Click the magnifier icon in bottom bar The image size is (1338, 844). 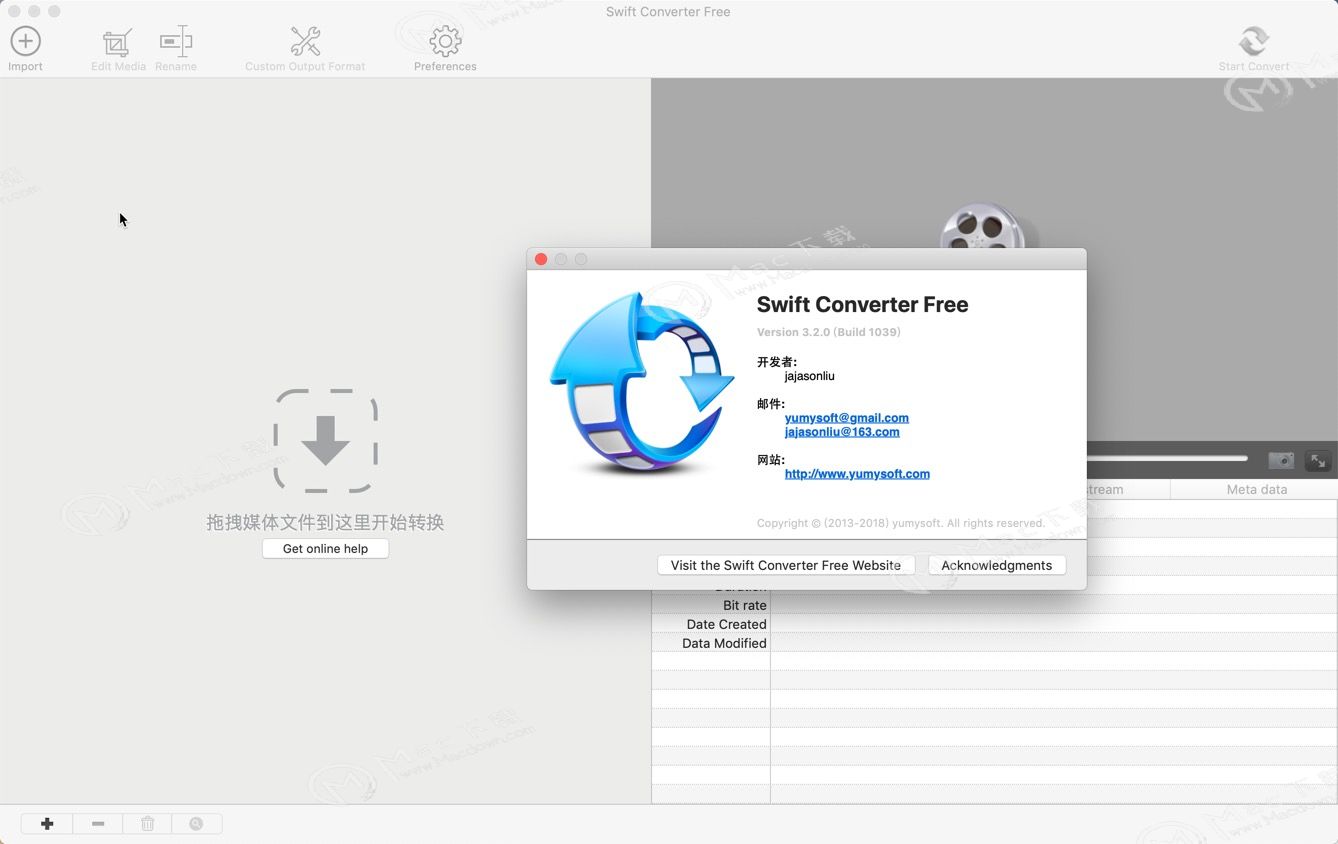pos(196,824)
